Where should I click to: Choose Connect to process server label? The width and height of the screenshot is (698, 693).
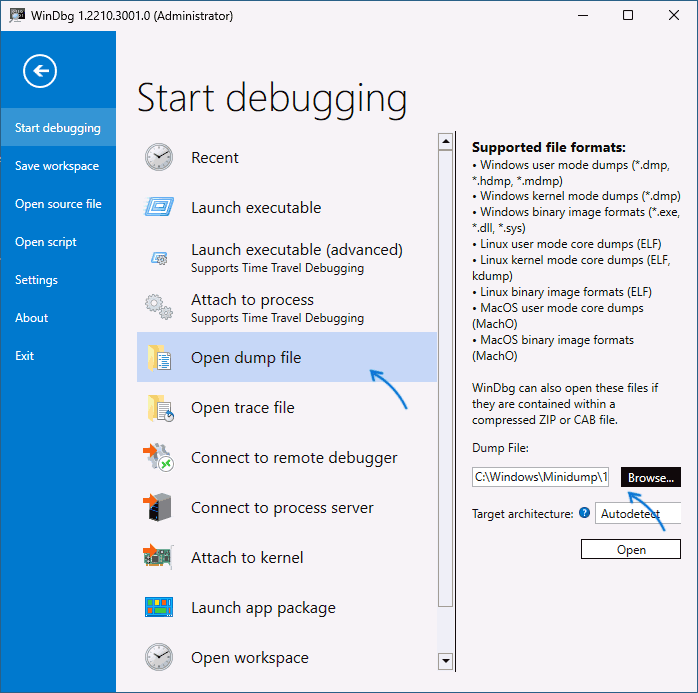(x=282, y=508)
